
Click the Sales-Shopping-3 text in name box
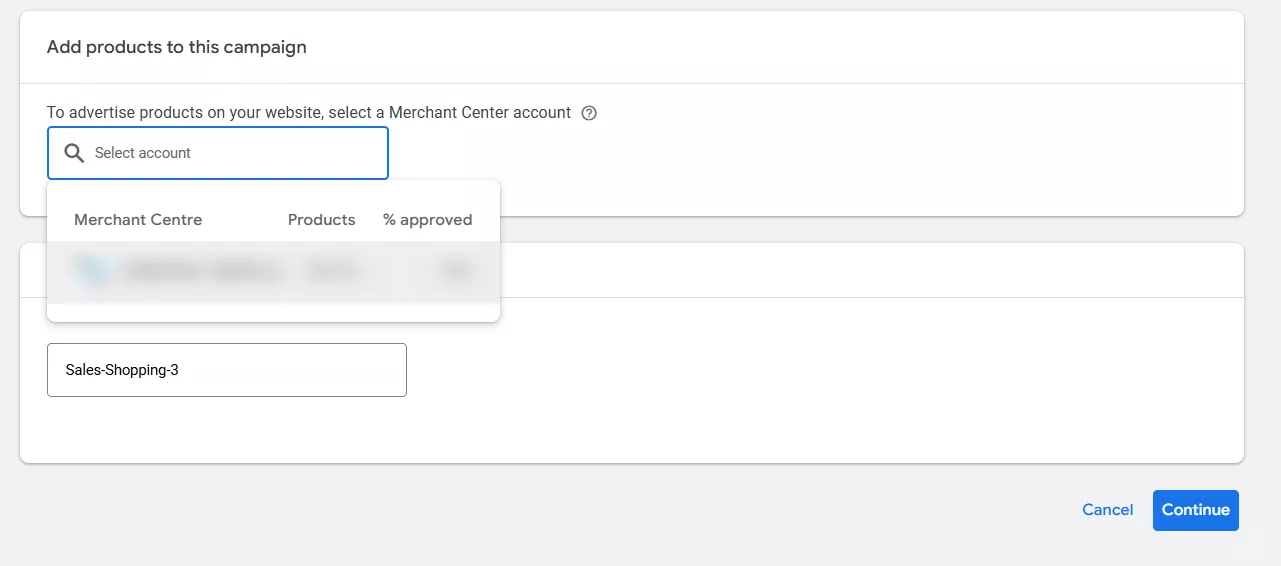click(x=122, y=370)
